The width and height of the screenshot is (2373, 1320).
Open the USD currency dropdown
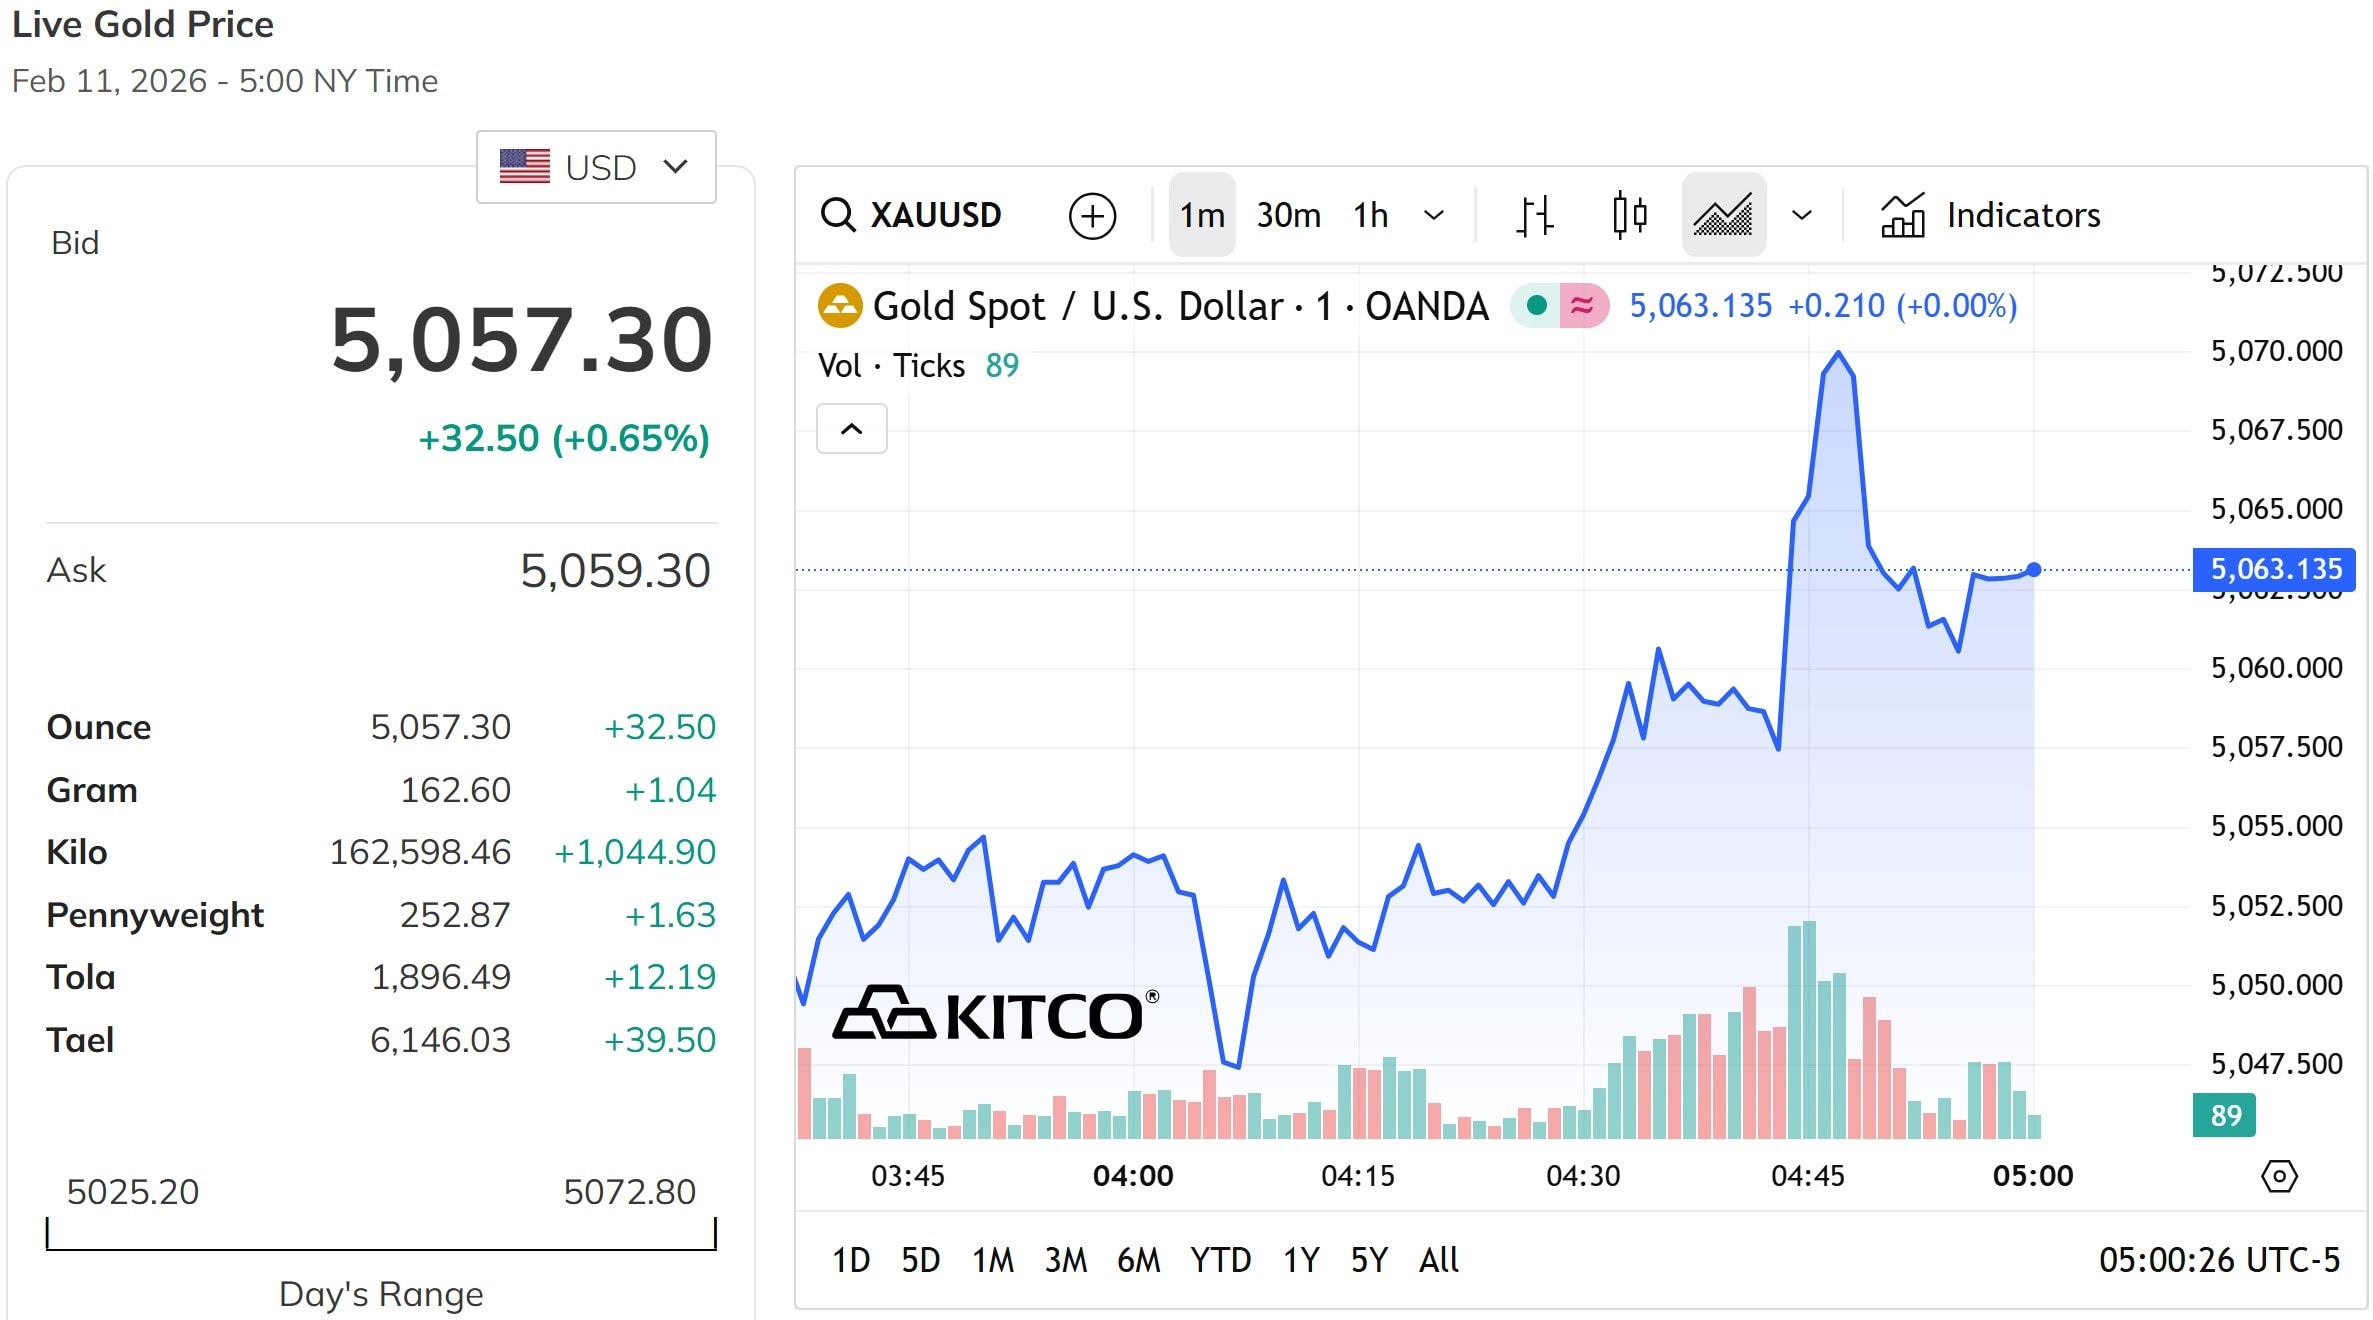(596, 167)
